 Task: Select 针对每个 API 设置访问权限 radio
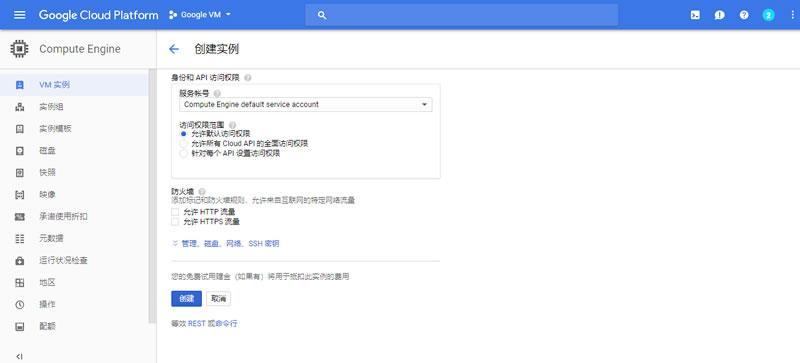(x=184, y=153)
